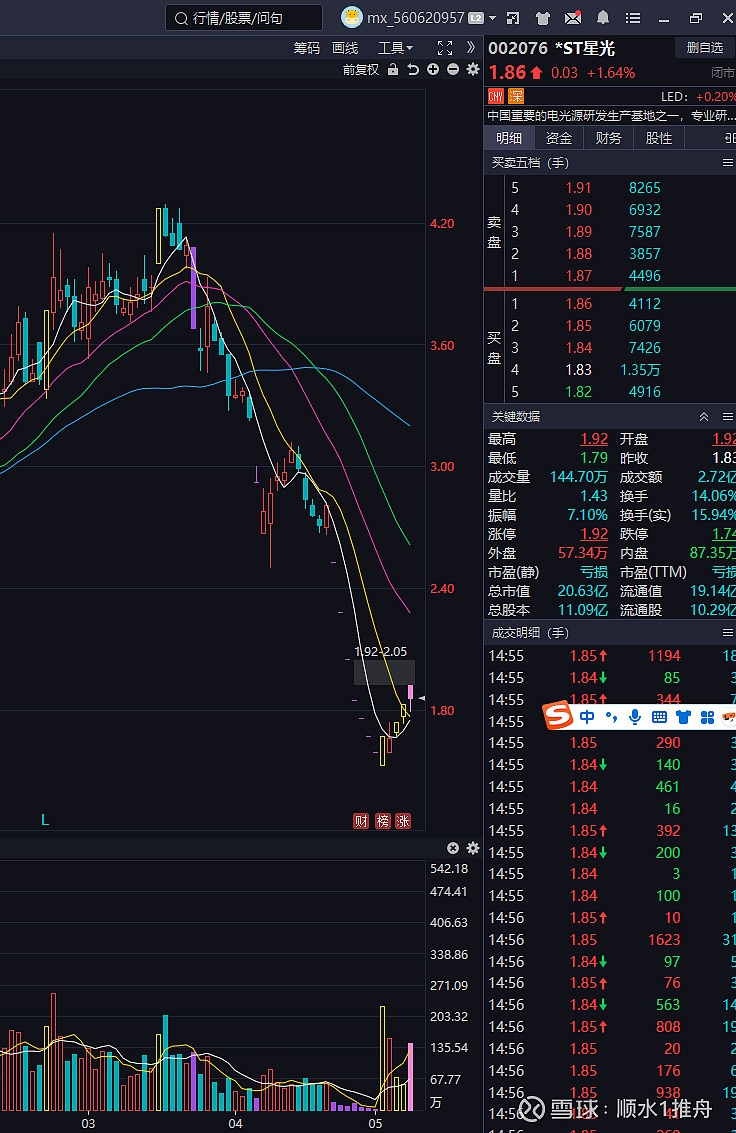The image size is (736, 1133).
Task: Click the fullscreen chart icon
Action: point(445,48)
